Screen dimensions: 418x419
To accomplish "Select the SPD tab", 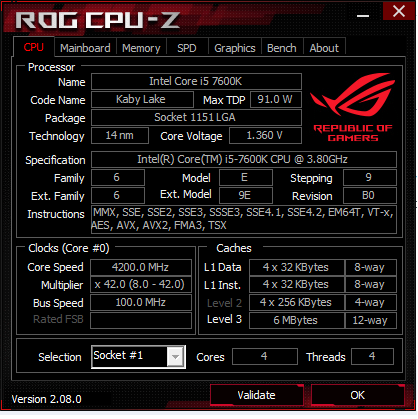I will 187,48.
